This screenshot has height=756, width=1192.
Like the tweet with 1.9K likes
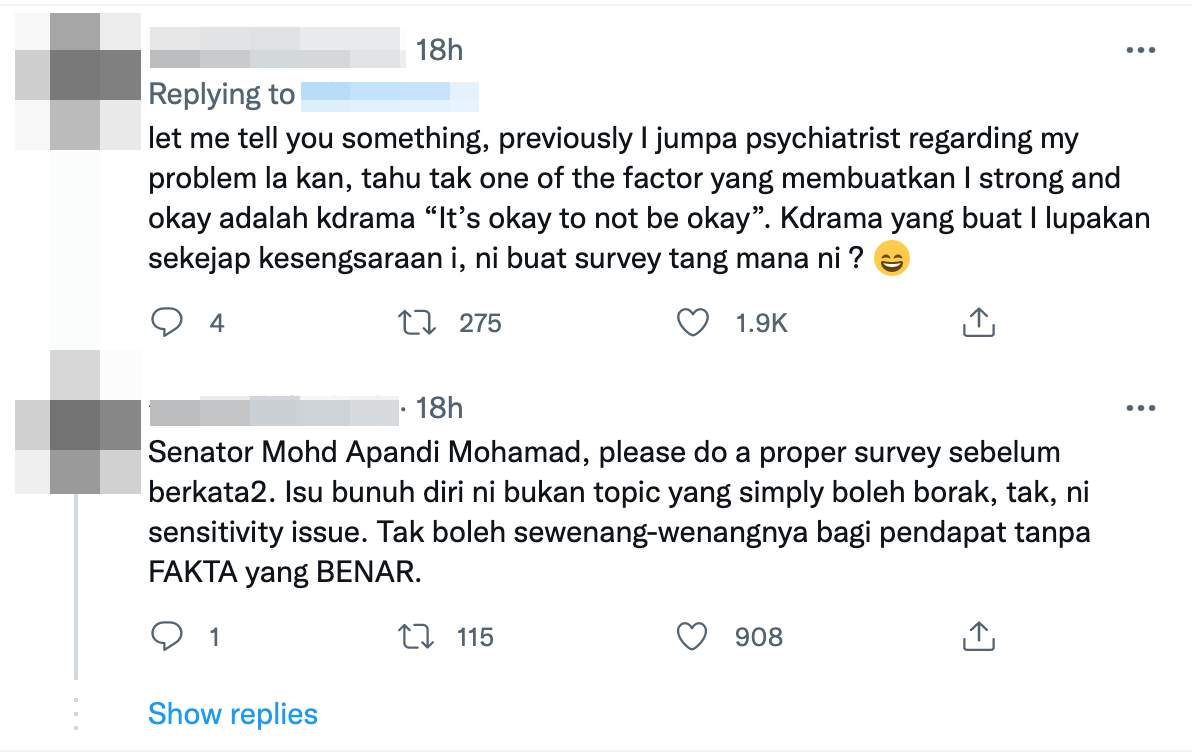coord(693,322)
